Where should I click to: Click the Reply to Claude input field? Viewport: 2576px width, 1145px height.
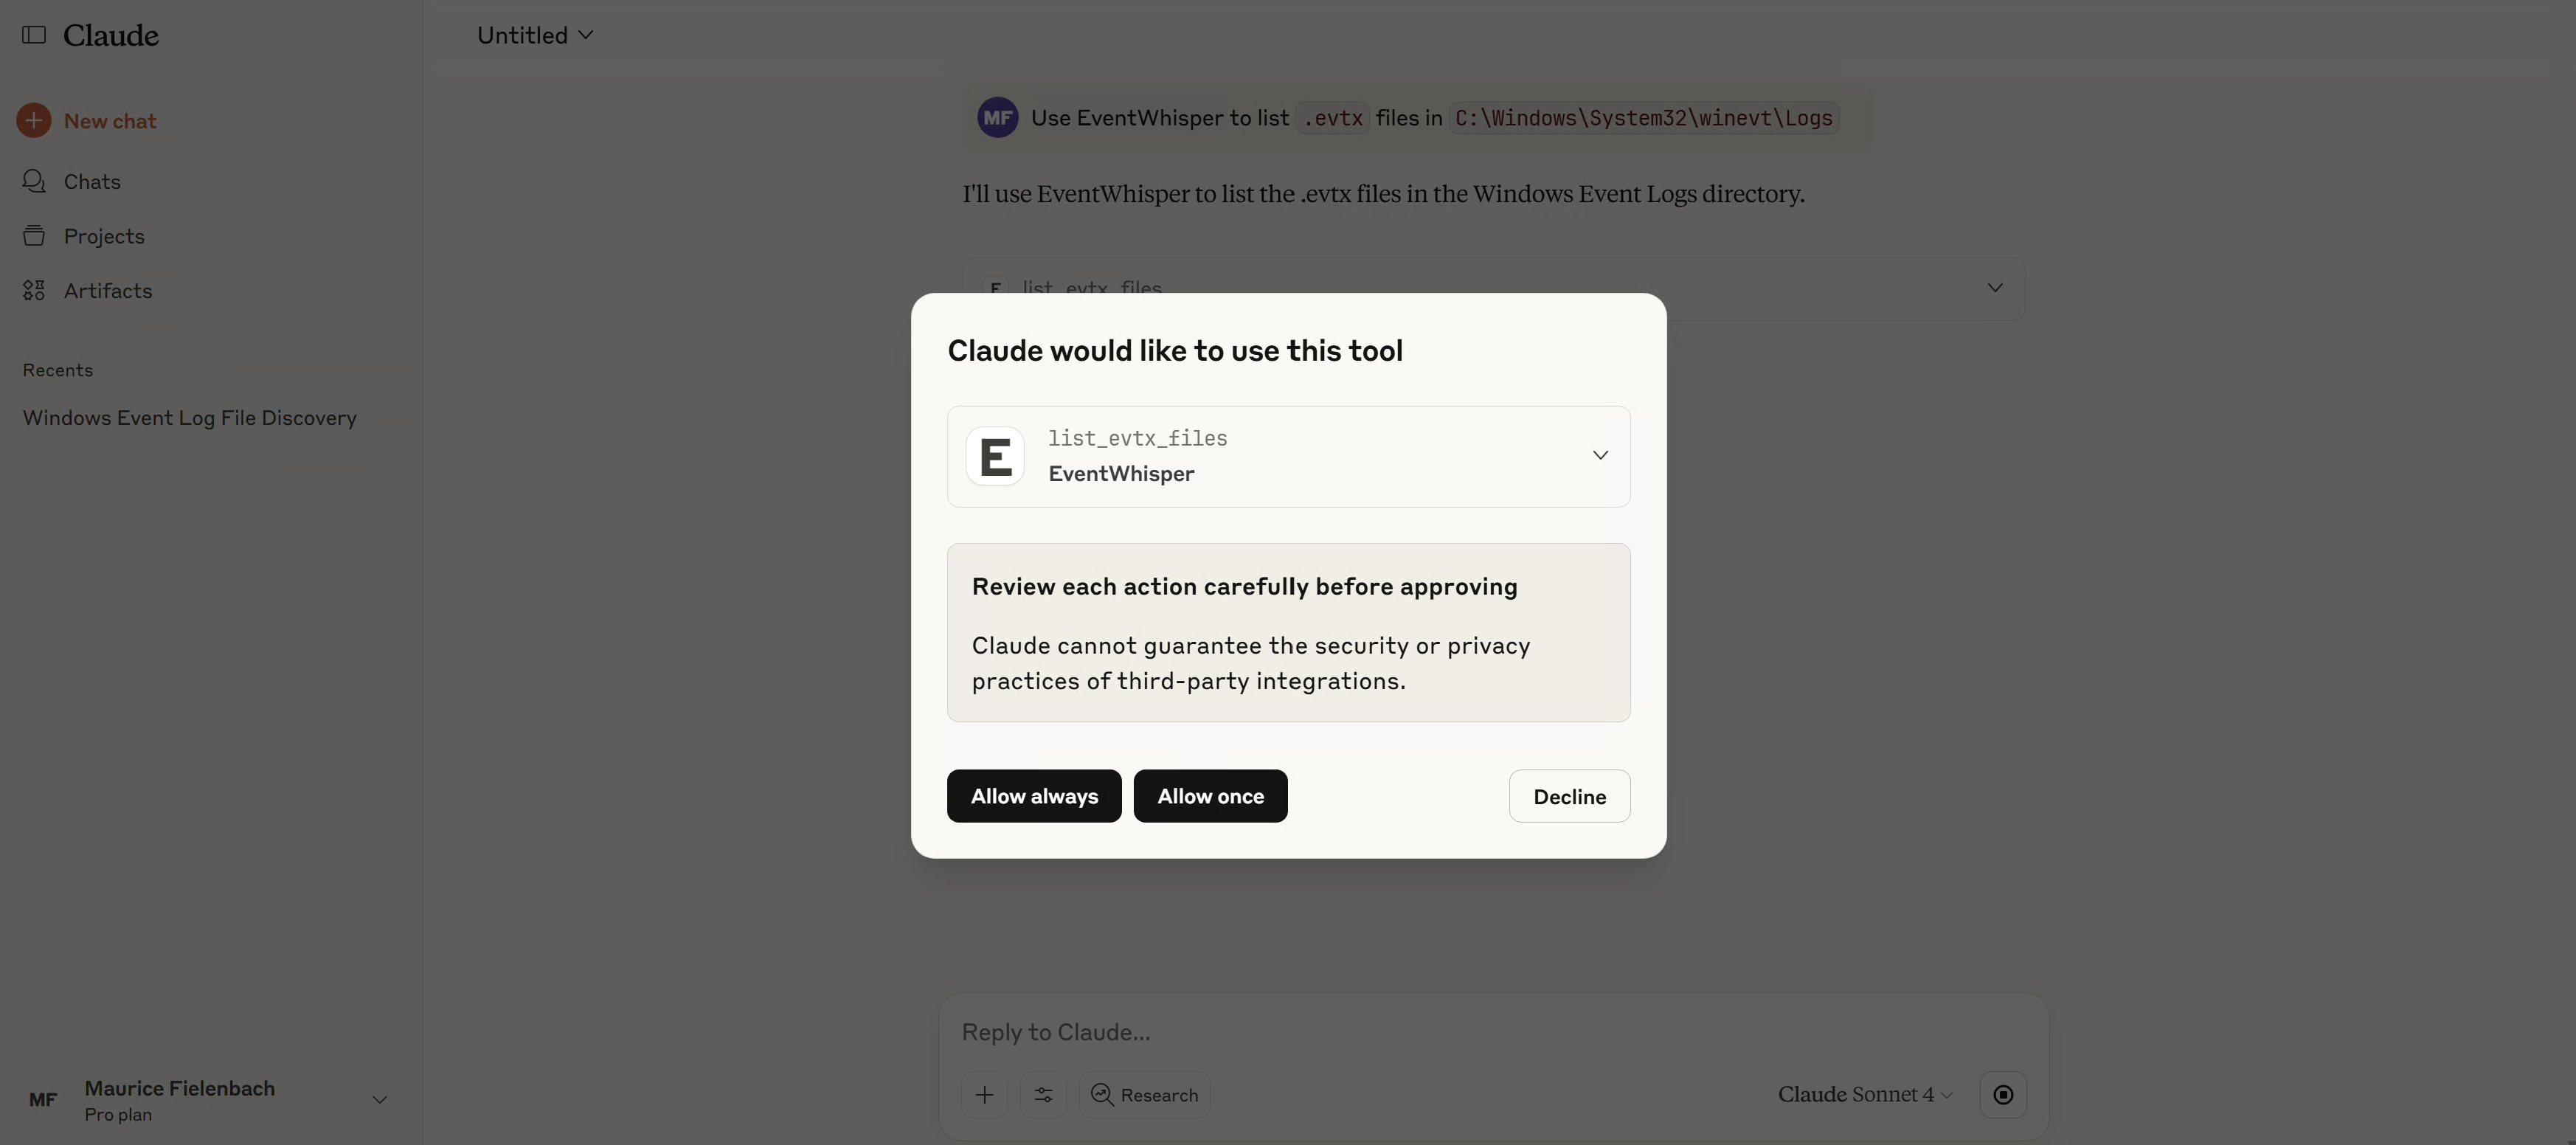pos(1400,1032)
